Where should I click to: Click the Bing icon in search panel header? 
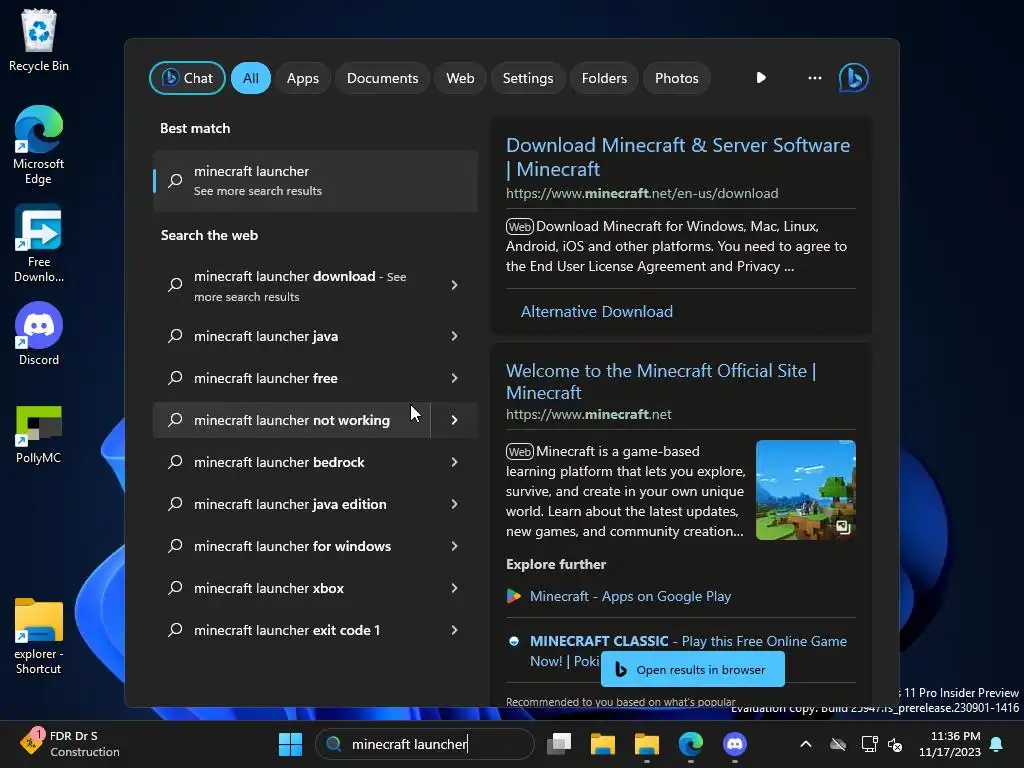click(x=854, y=78)
